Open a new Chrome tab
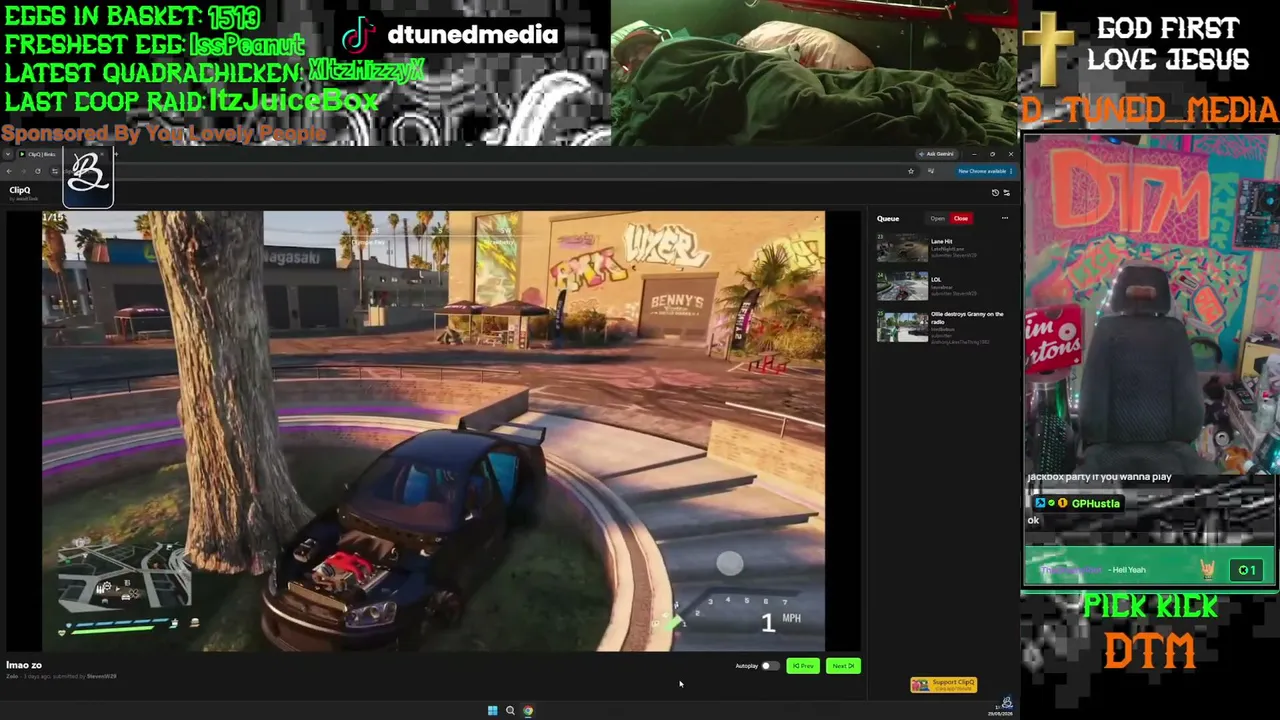 115,154
